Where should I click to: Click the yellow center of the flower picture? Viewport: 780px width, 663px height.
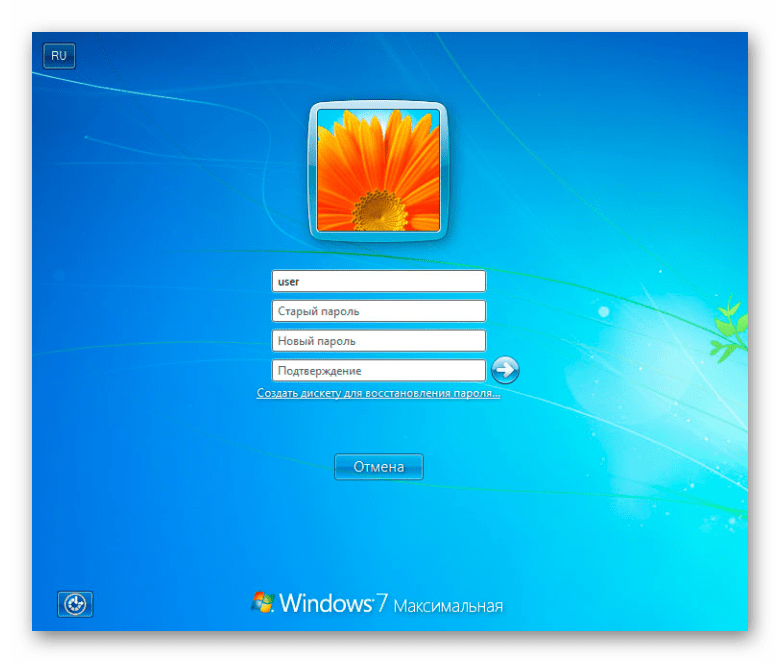pyautogui.click(x=378, y=208)
